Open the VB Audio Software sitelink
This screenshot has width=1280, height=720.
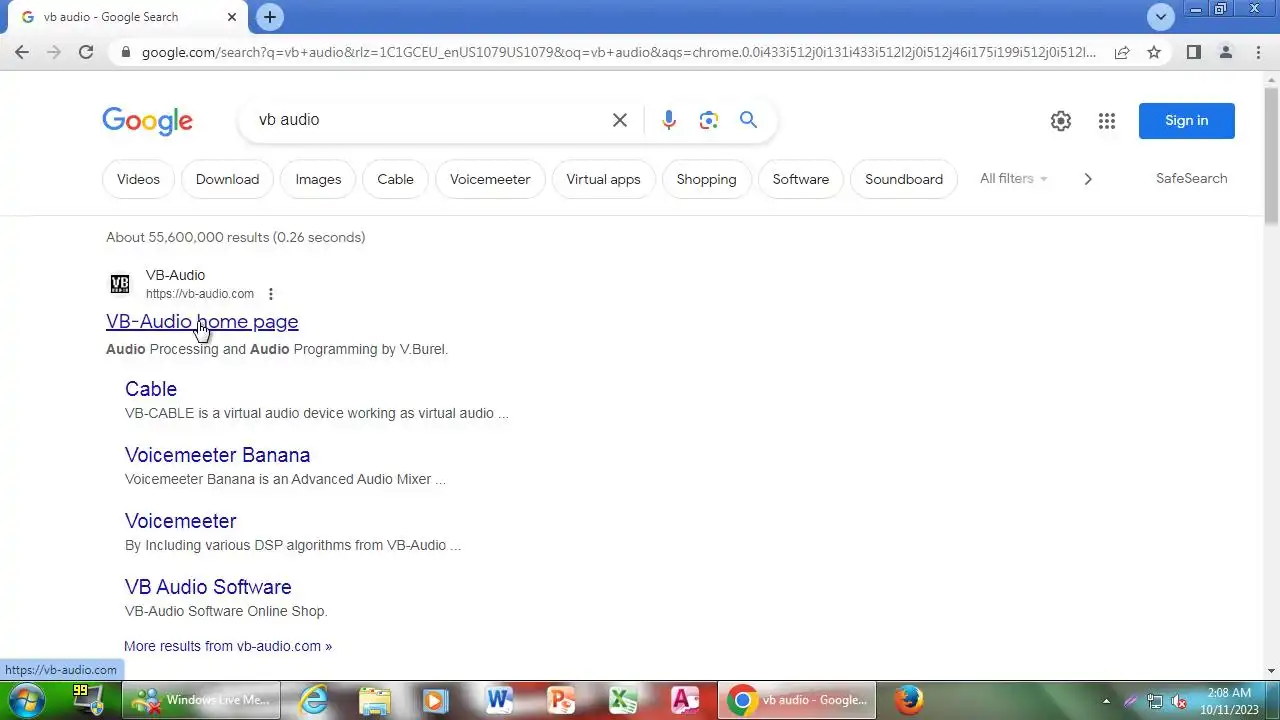(x=208, y=587)
